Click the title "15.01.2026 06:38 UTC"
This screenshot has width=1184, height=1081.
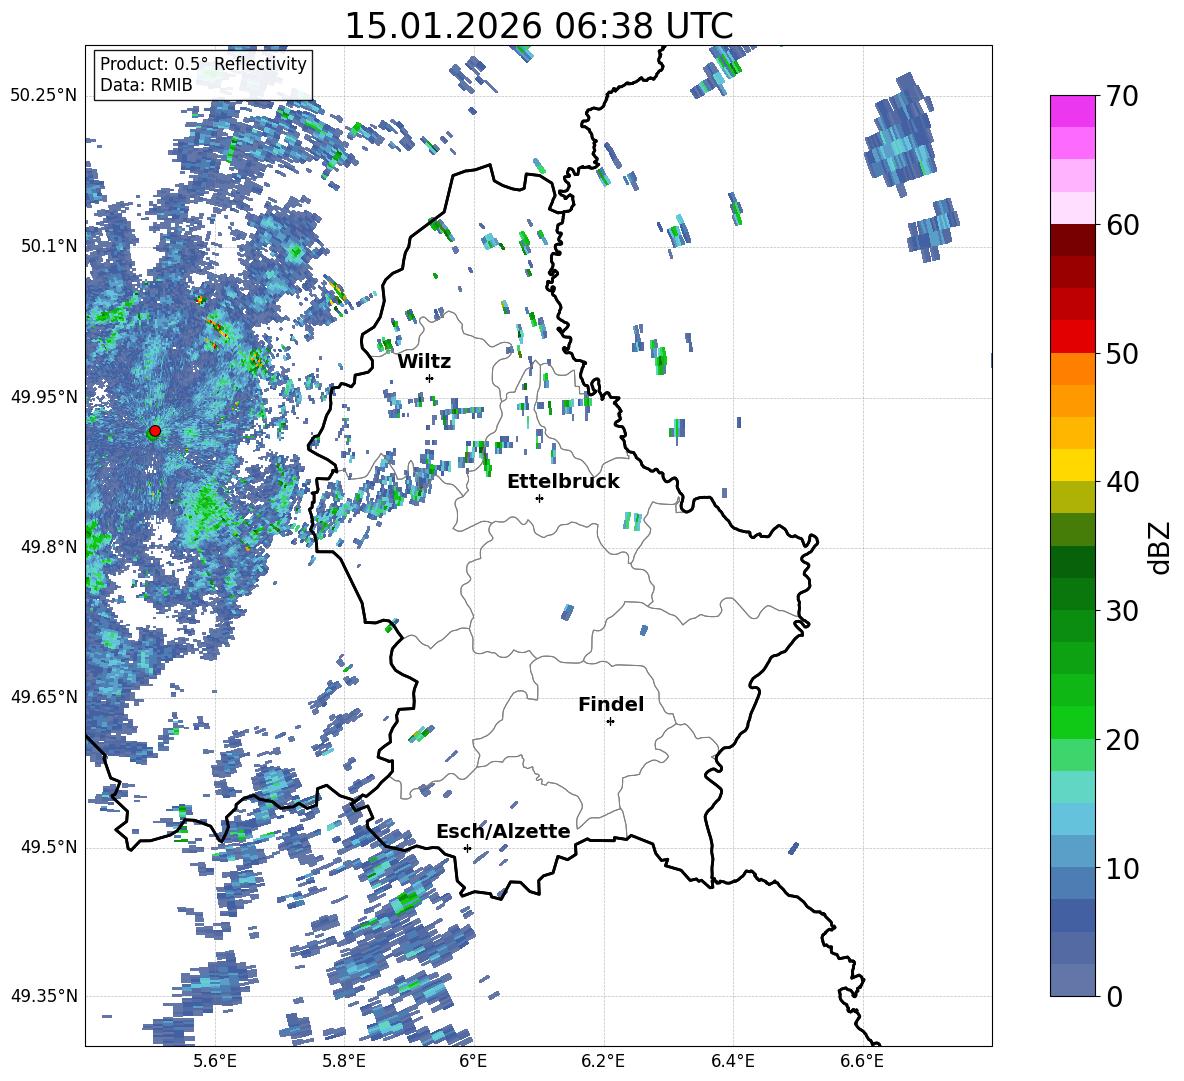click(x=539, y=26)
